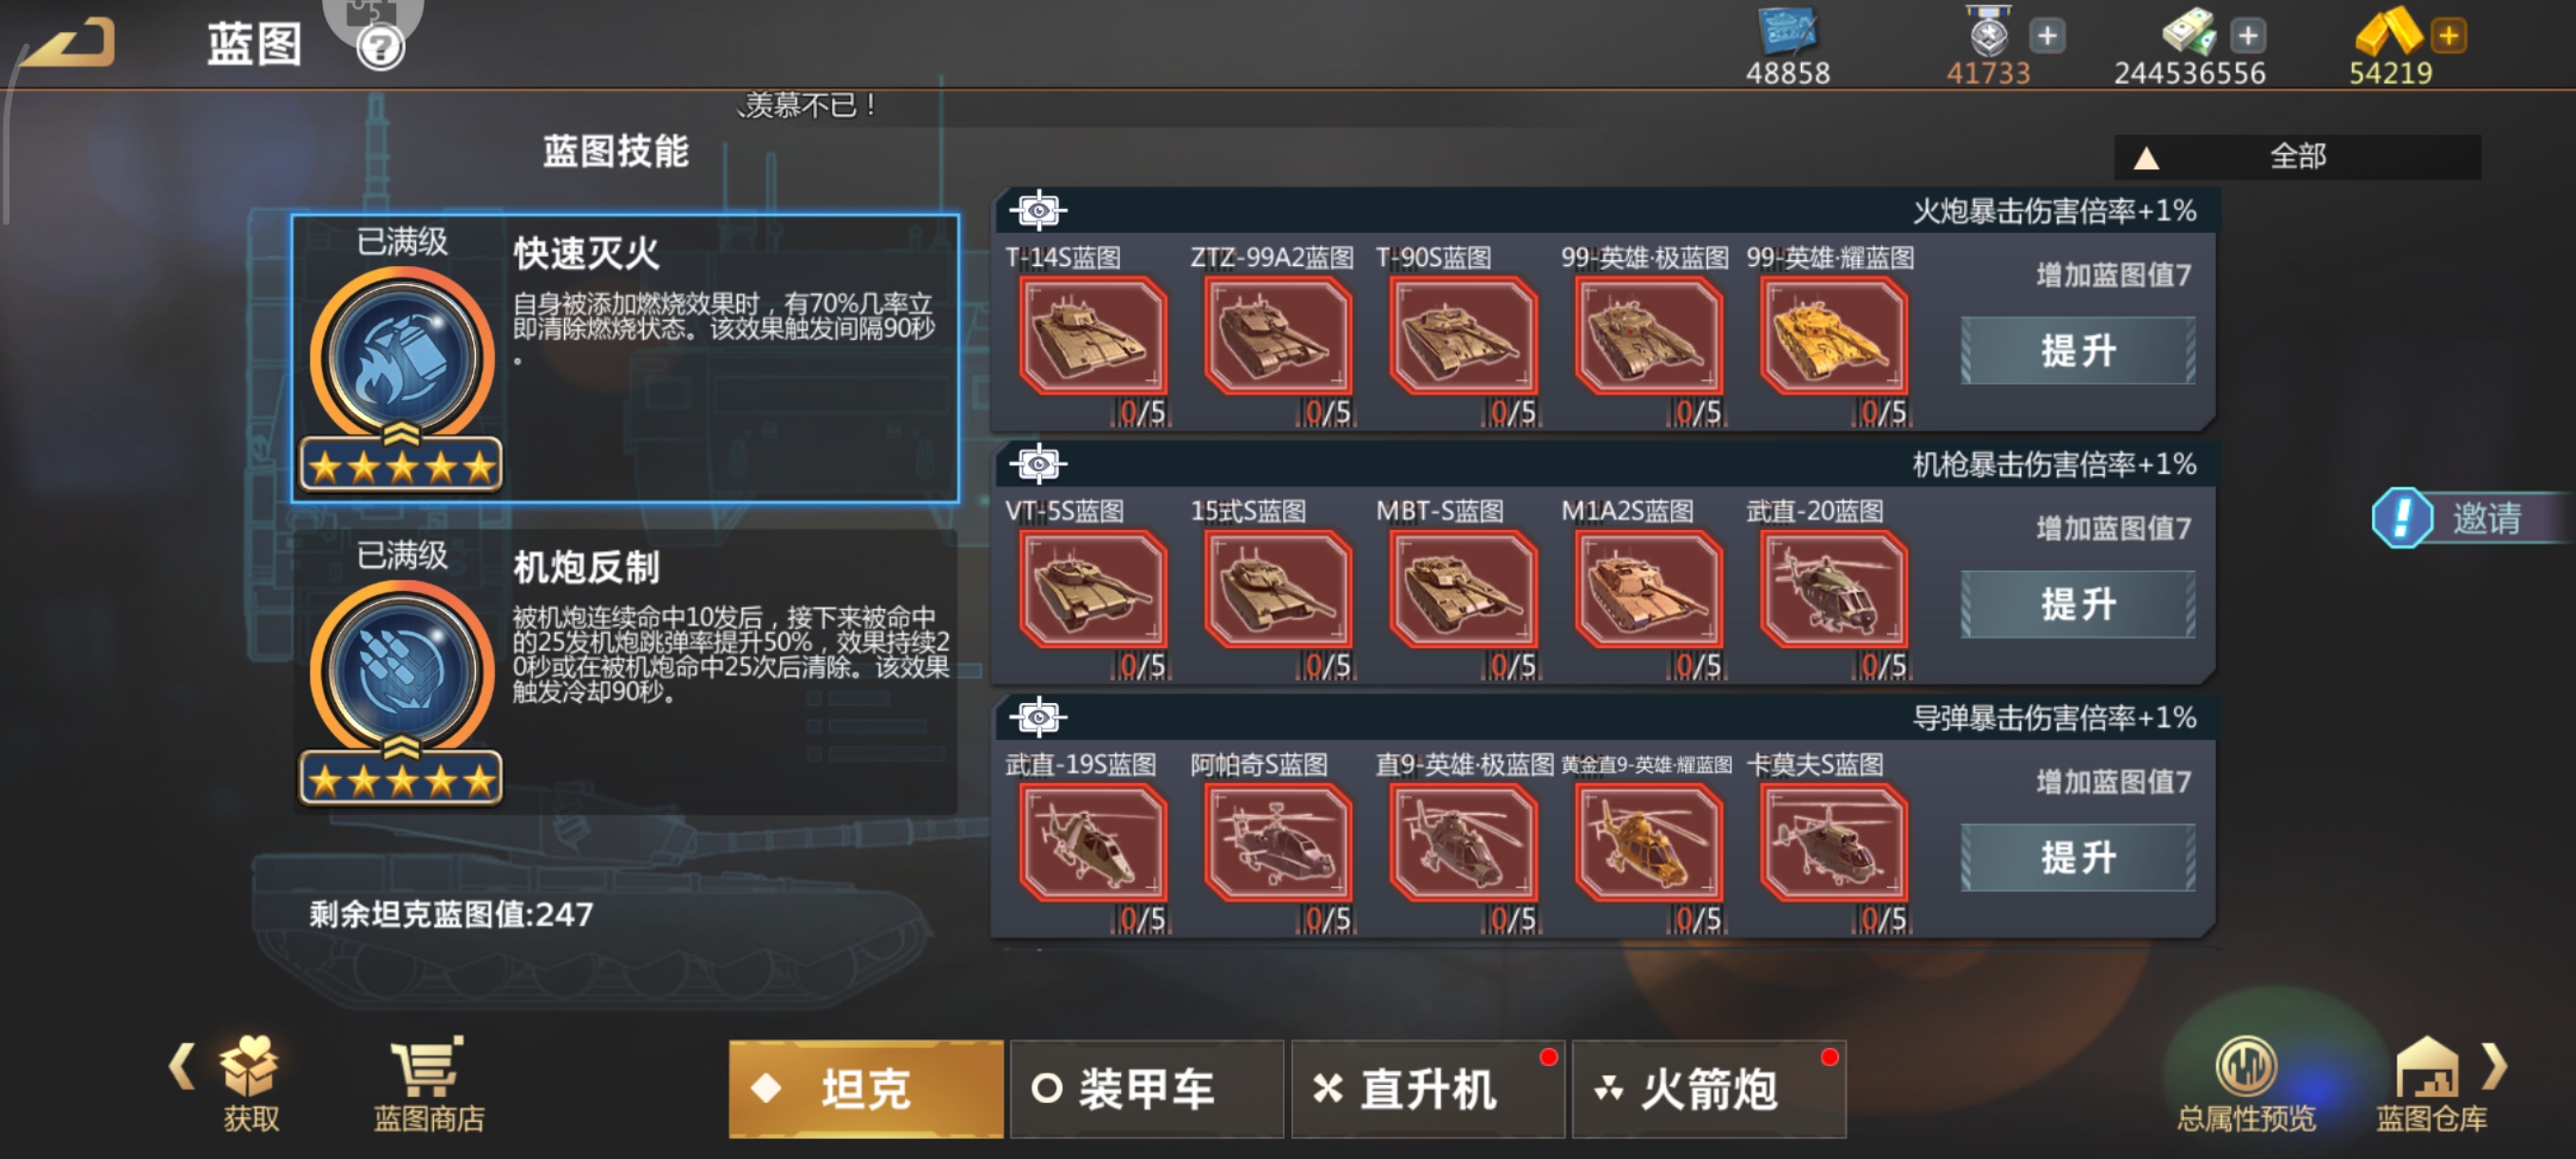The image size is (2576, 1159).
Task: Select the T-14S蓝图 tank thumbnail
Action: [x=1092, y=336]
